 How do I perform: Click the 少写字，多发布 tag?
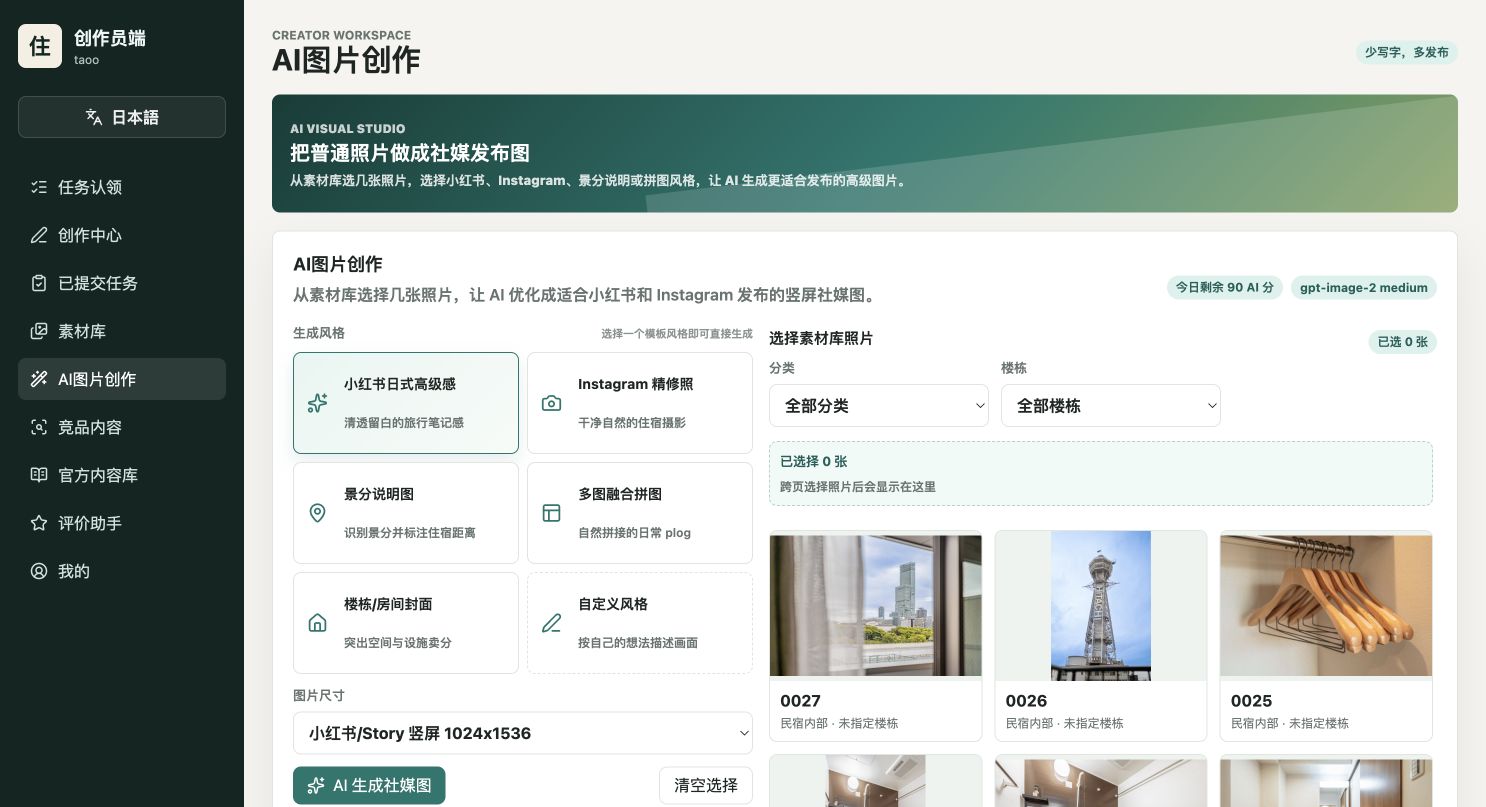[1407, 52]
